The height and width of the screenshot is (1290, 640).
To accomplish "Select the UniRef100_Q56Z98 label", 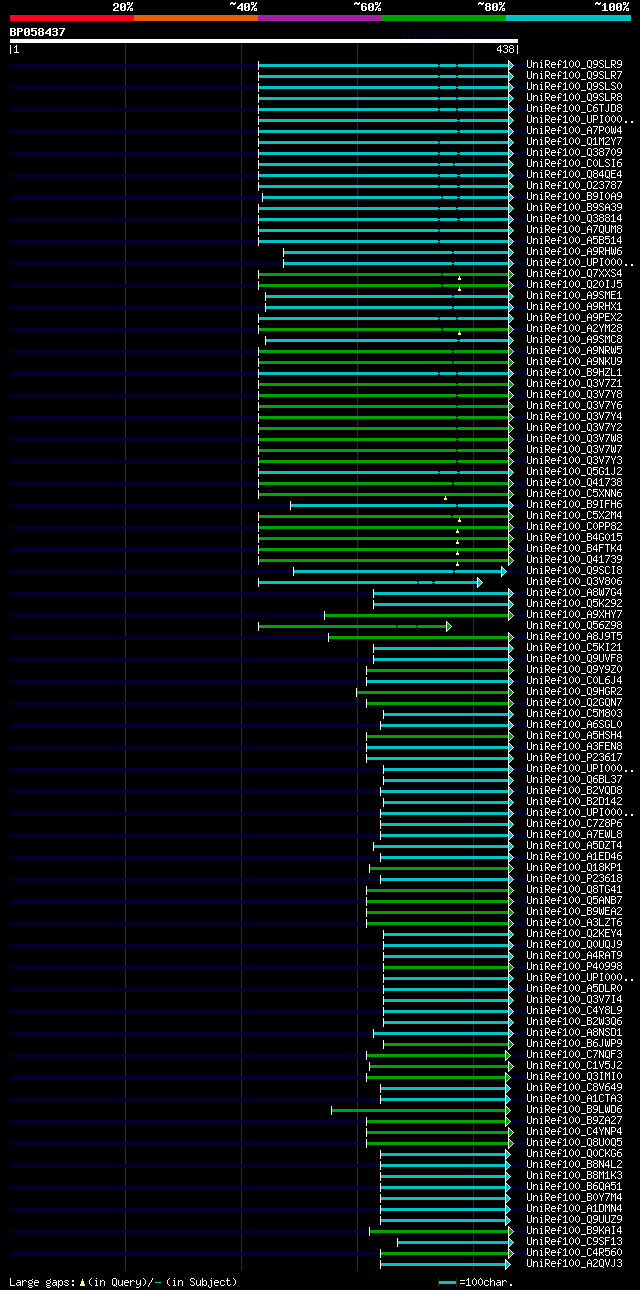I will [x=575, y=626].
